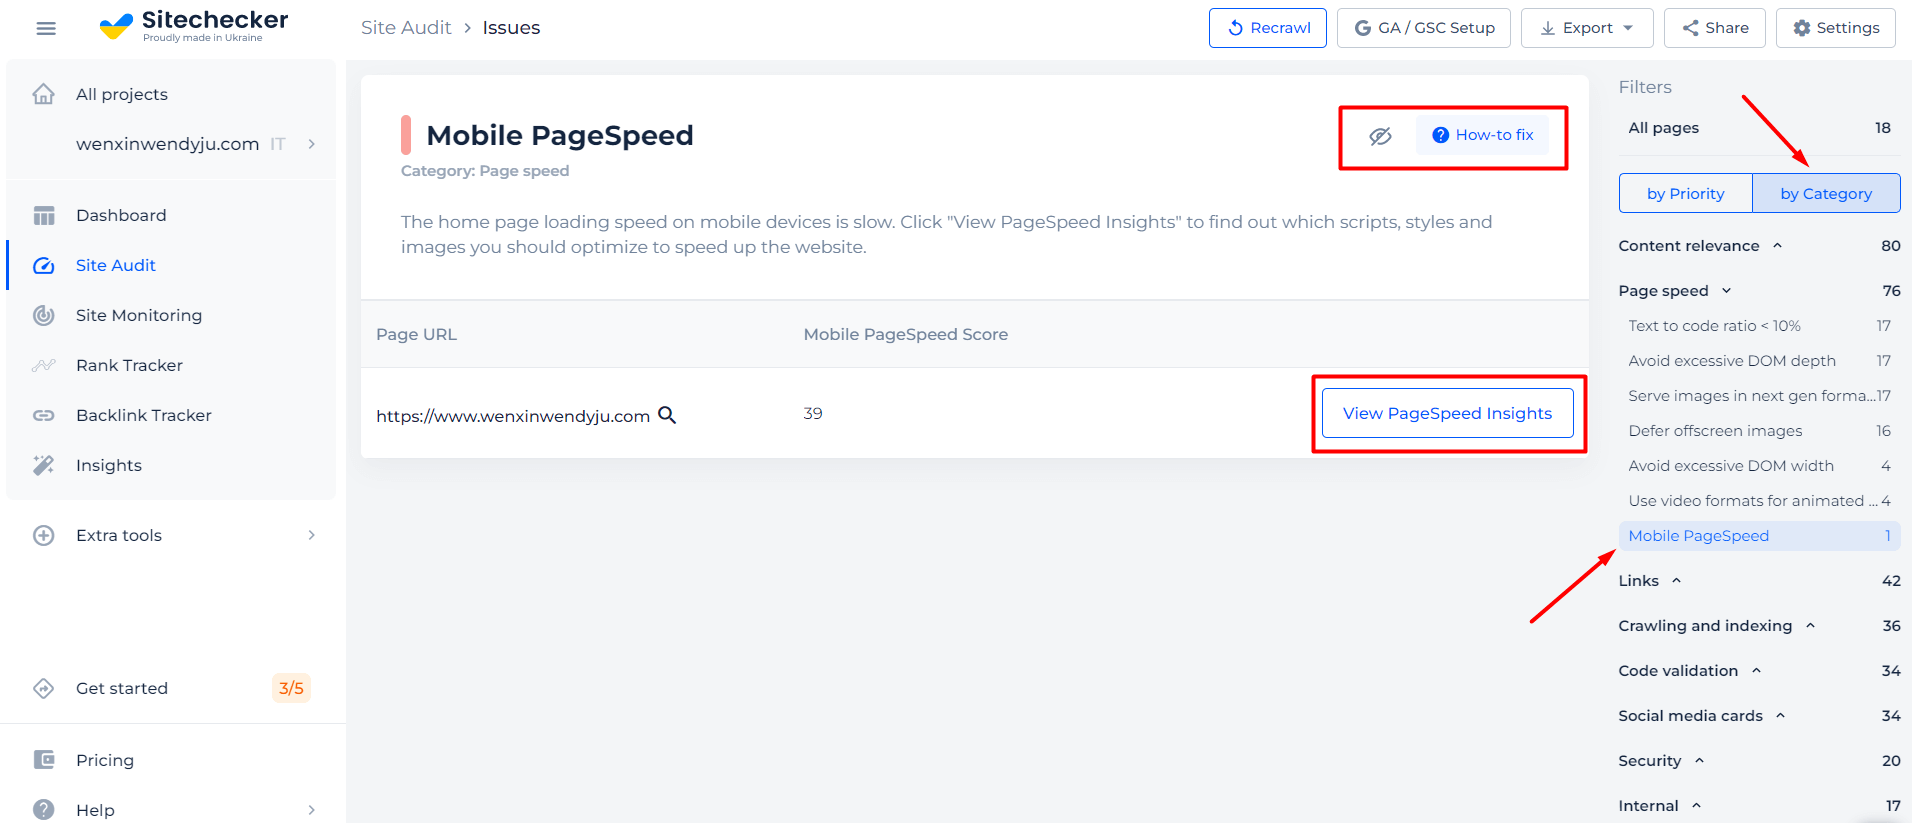Click the Page URL column header
This screenshot has height=823, width=1912.
point(416,334)
